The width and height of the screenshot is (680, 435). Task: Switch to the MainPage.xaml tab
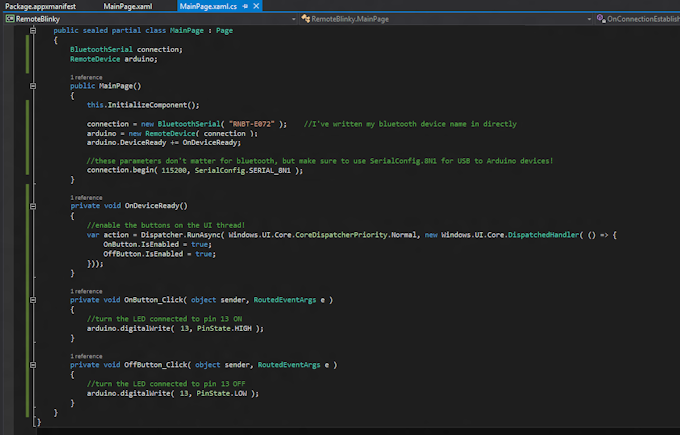coord(128,6)
